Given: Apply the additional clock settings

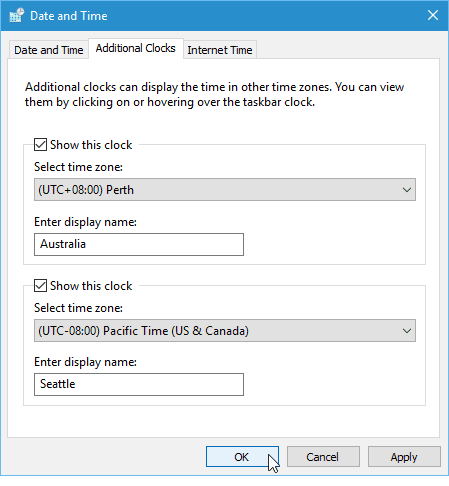Looking at the screenshot, I should pyautogui.click(x=404, y=457).
